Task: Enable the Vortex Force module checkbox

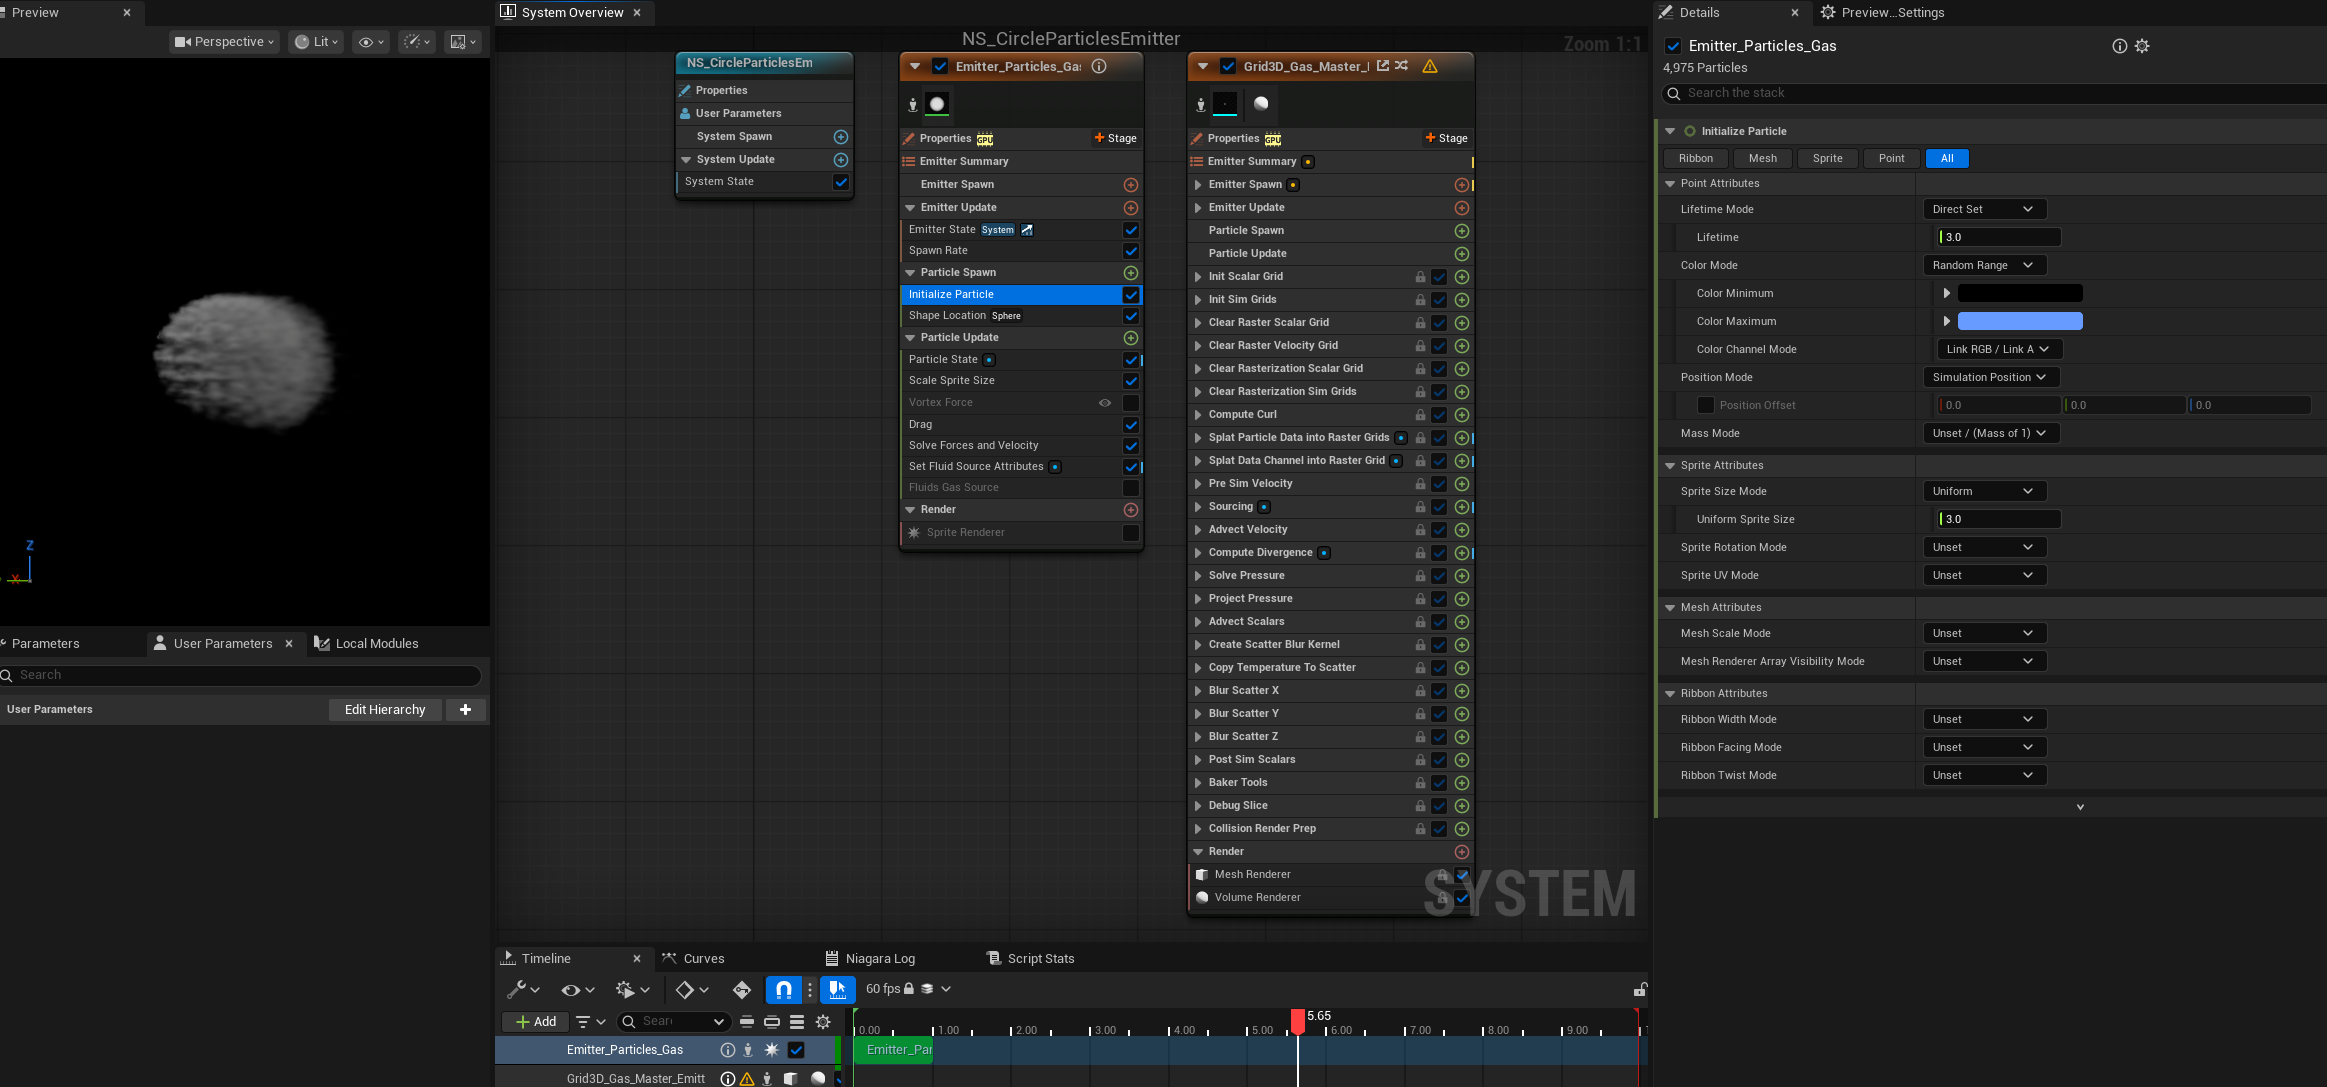Action: (1130, 403)
